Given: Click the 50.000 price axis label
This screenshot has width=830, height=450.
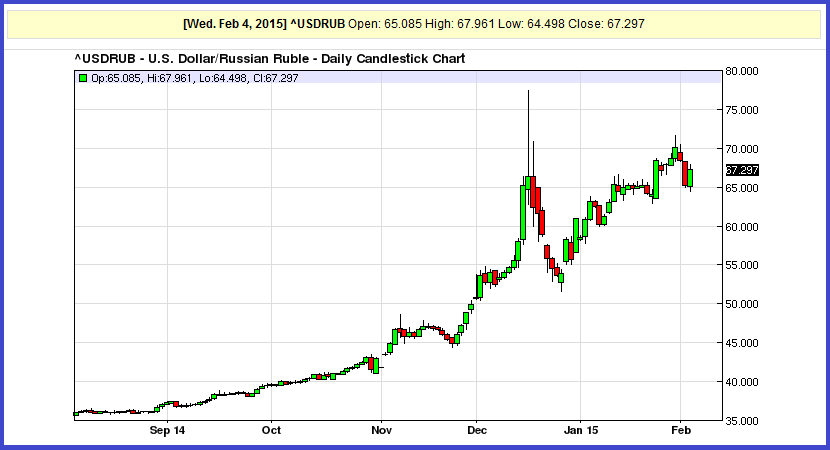Looking at the screenshot, I should point(742,304).
